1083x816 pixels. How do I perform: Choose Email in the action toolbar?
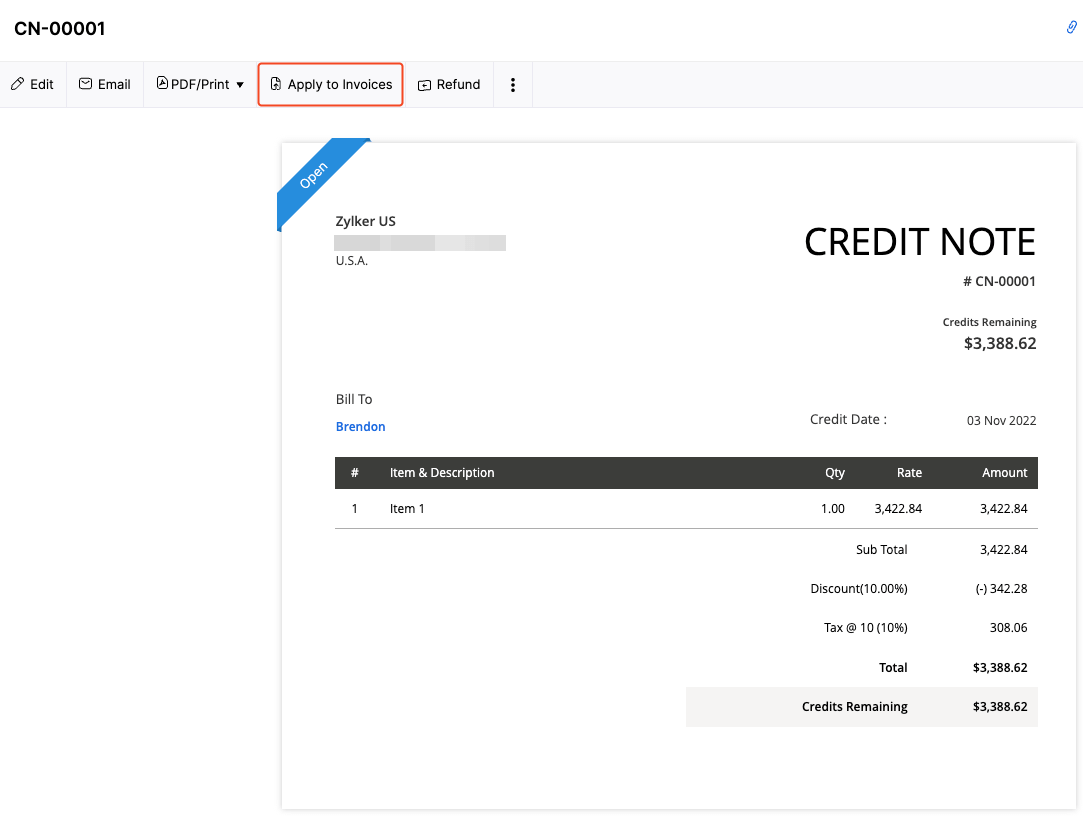104,84
